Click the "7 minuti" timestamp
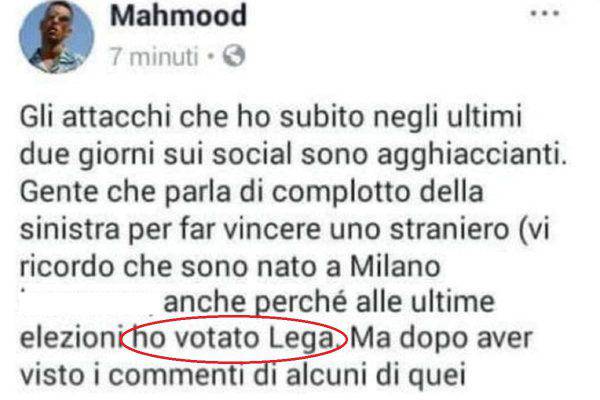600x400 pixels. [154, 56]
